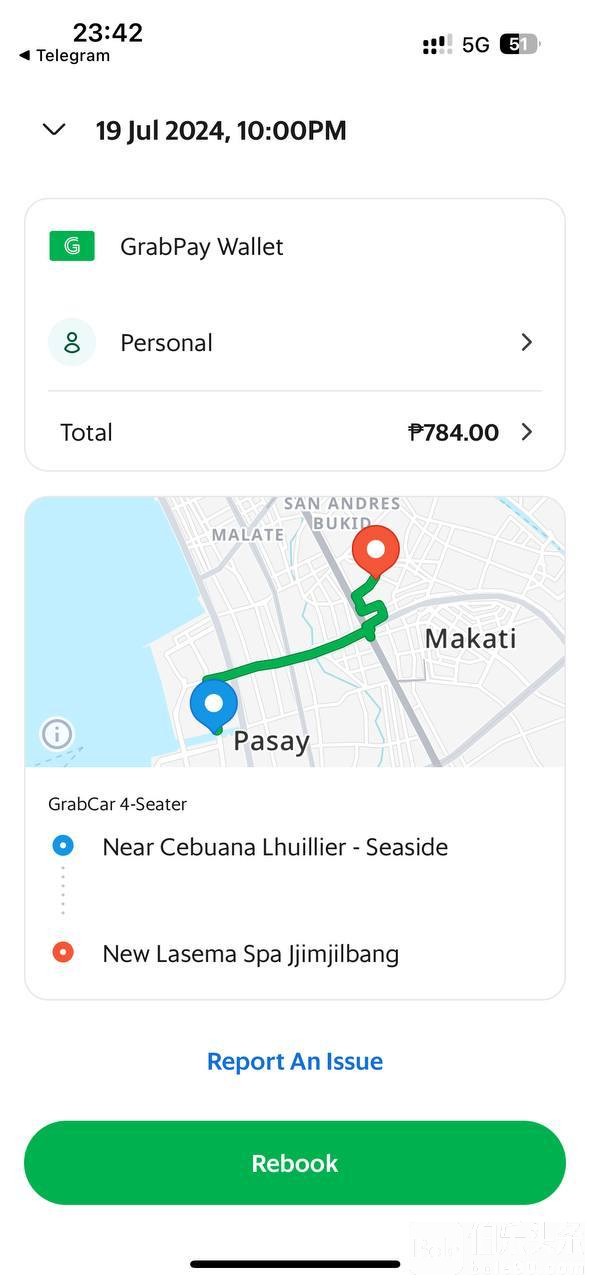
Task: Tap the map info icon
Action: point(56,734)
